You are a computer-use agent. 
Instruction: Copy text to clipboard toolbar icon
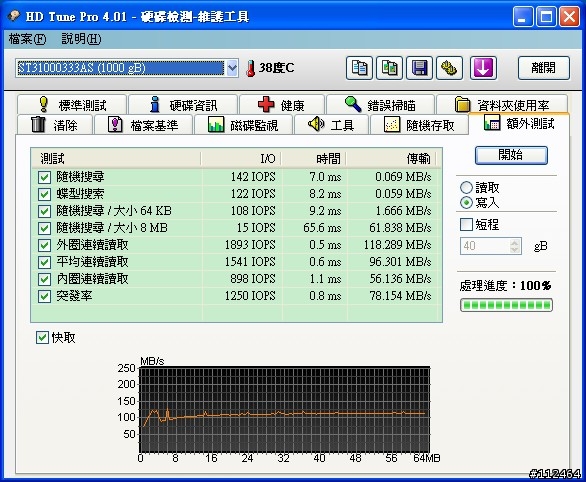click(x=359, y=68)
